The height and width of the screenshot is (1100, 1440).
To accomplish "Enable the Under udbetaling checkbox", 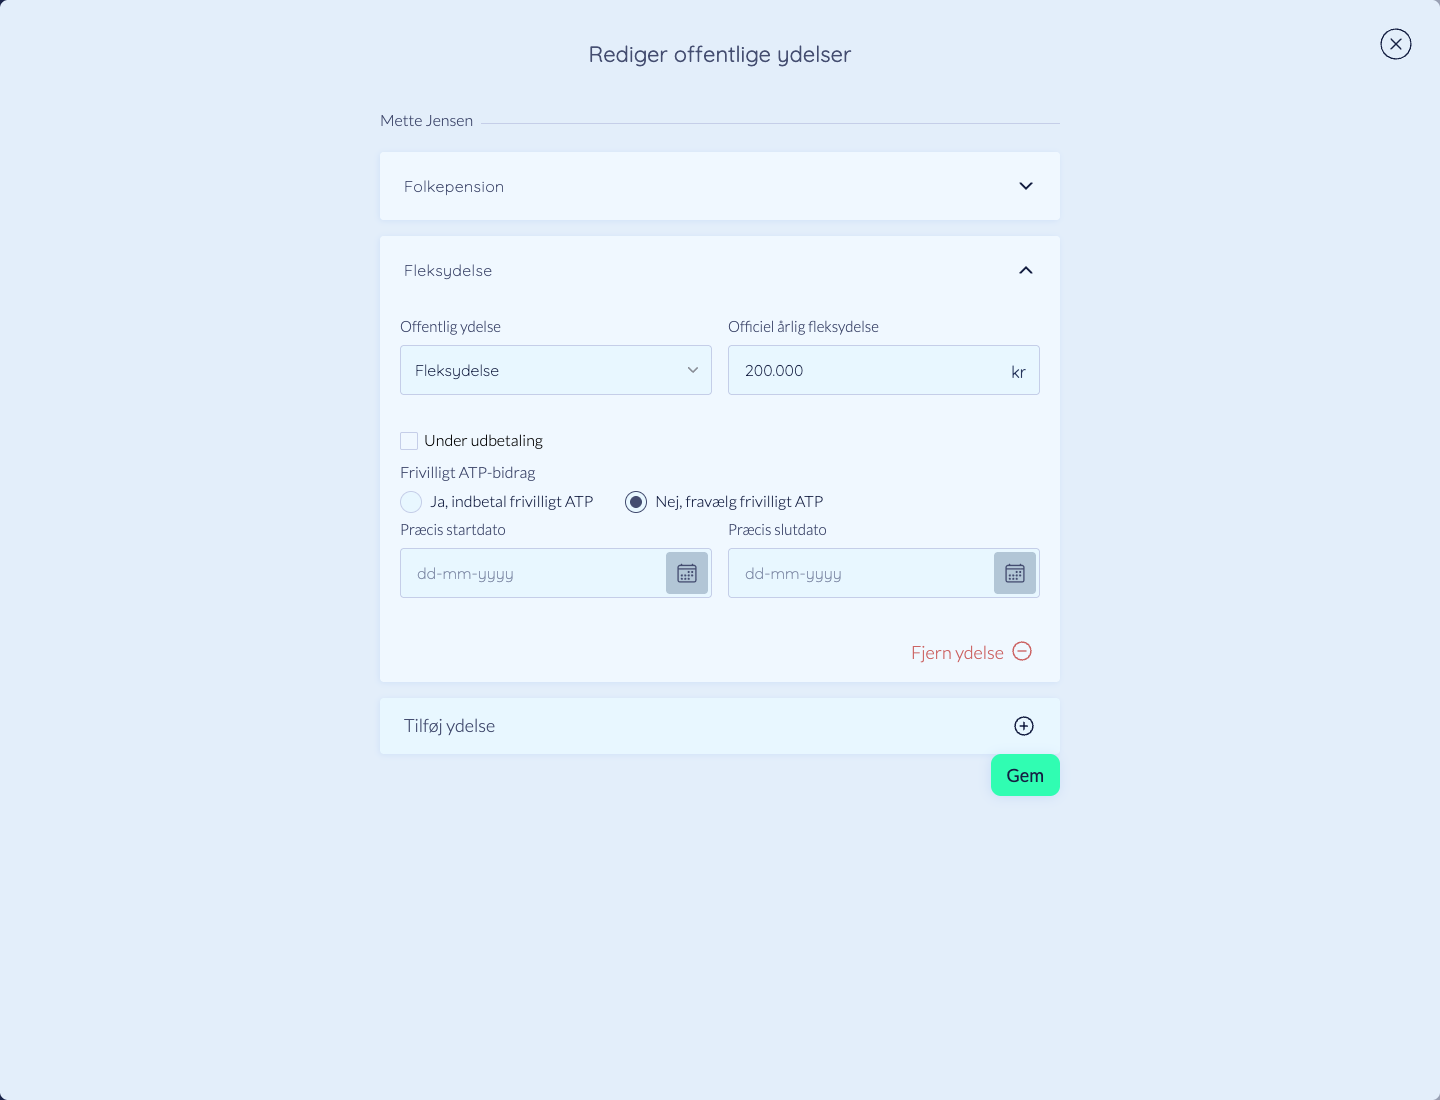I will (409, 441).
